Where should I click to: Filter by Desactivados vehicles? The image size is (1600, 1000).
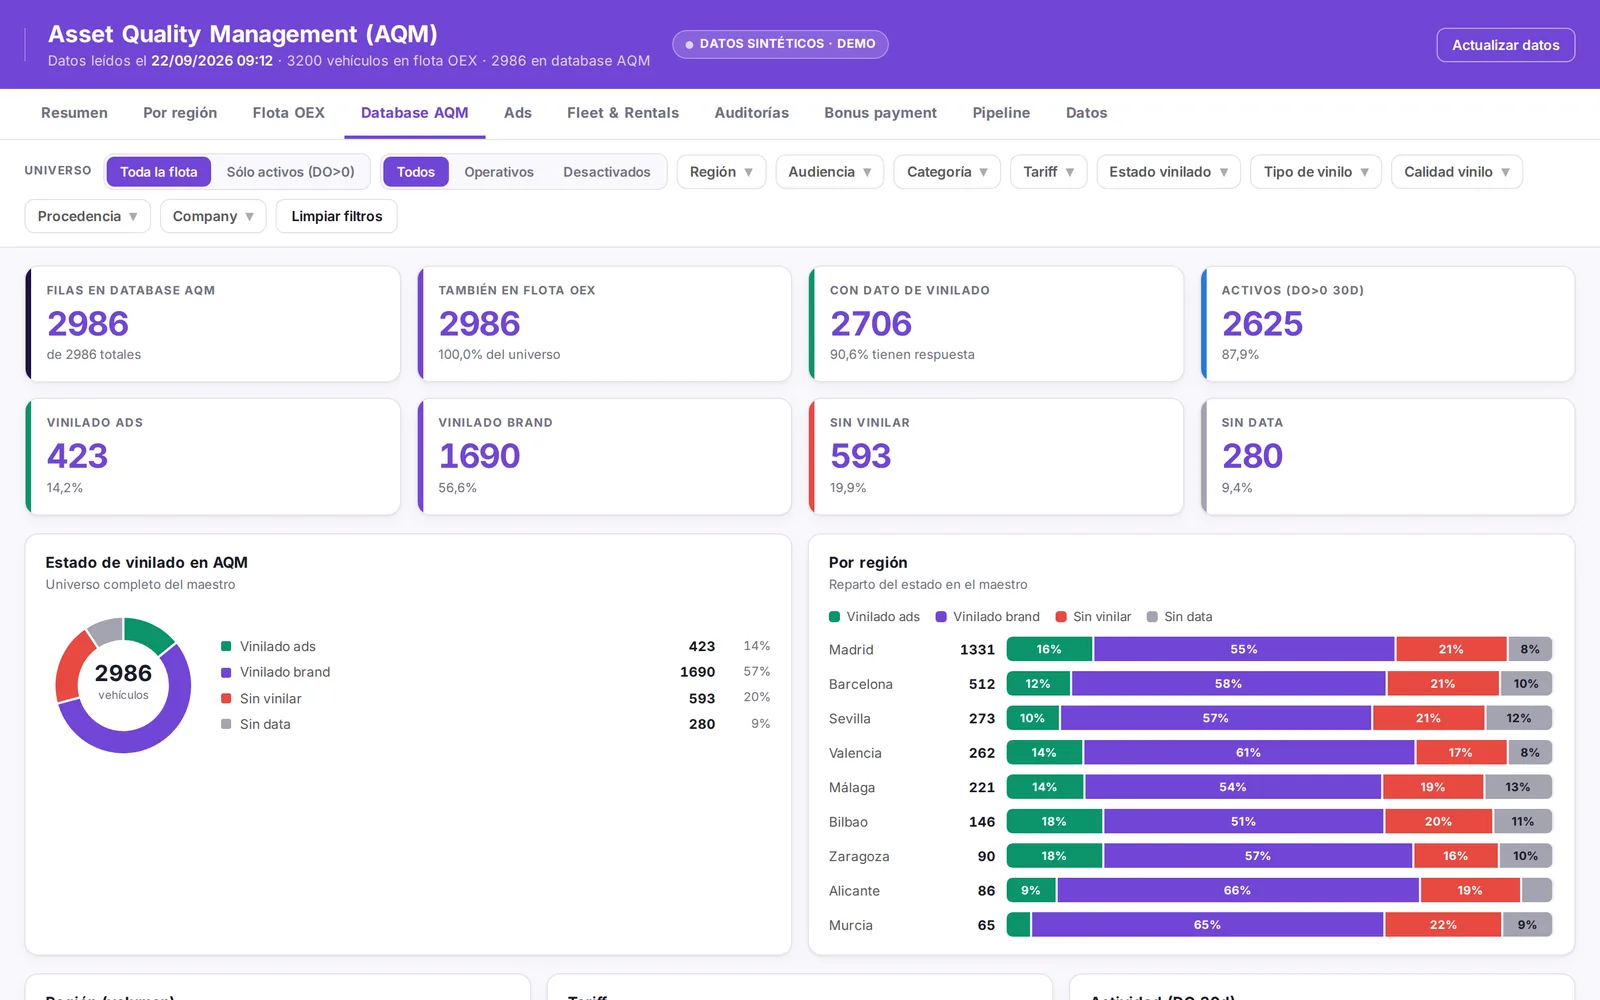pyautogui.click(x=607, y=172)
